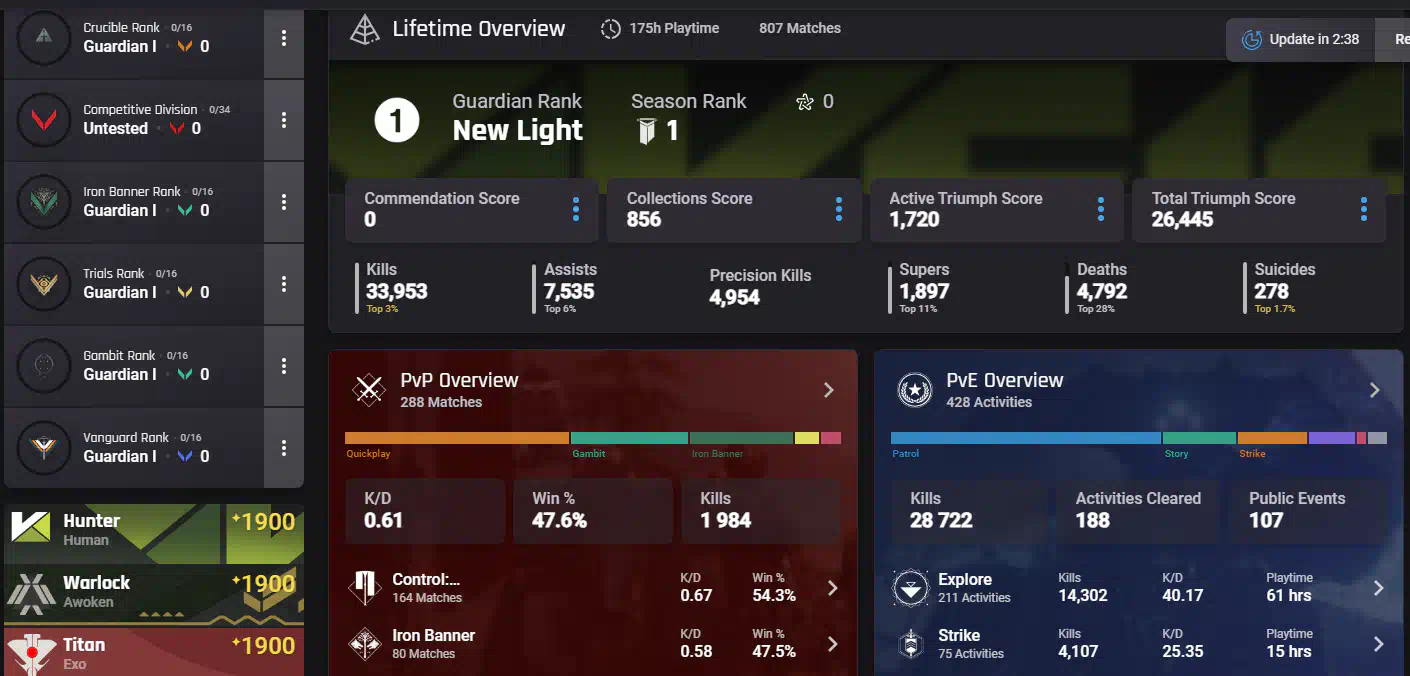The image size is (1410, 676).
Task: Click the Suicides value 278
Action: point(1272,292)
